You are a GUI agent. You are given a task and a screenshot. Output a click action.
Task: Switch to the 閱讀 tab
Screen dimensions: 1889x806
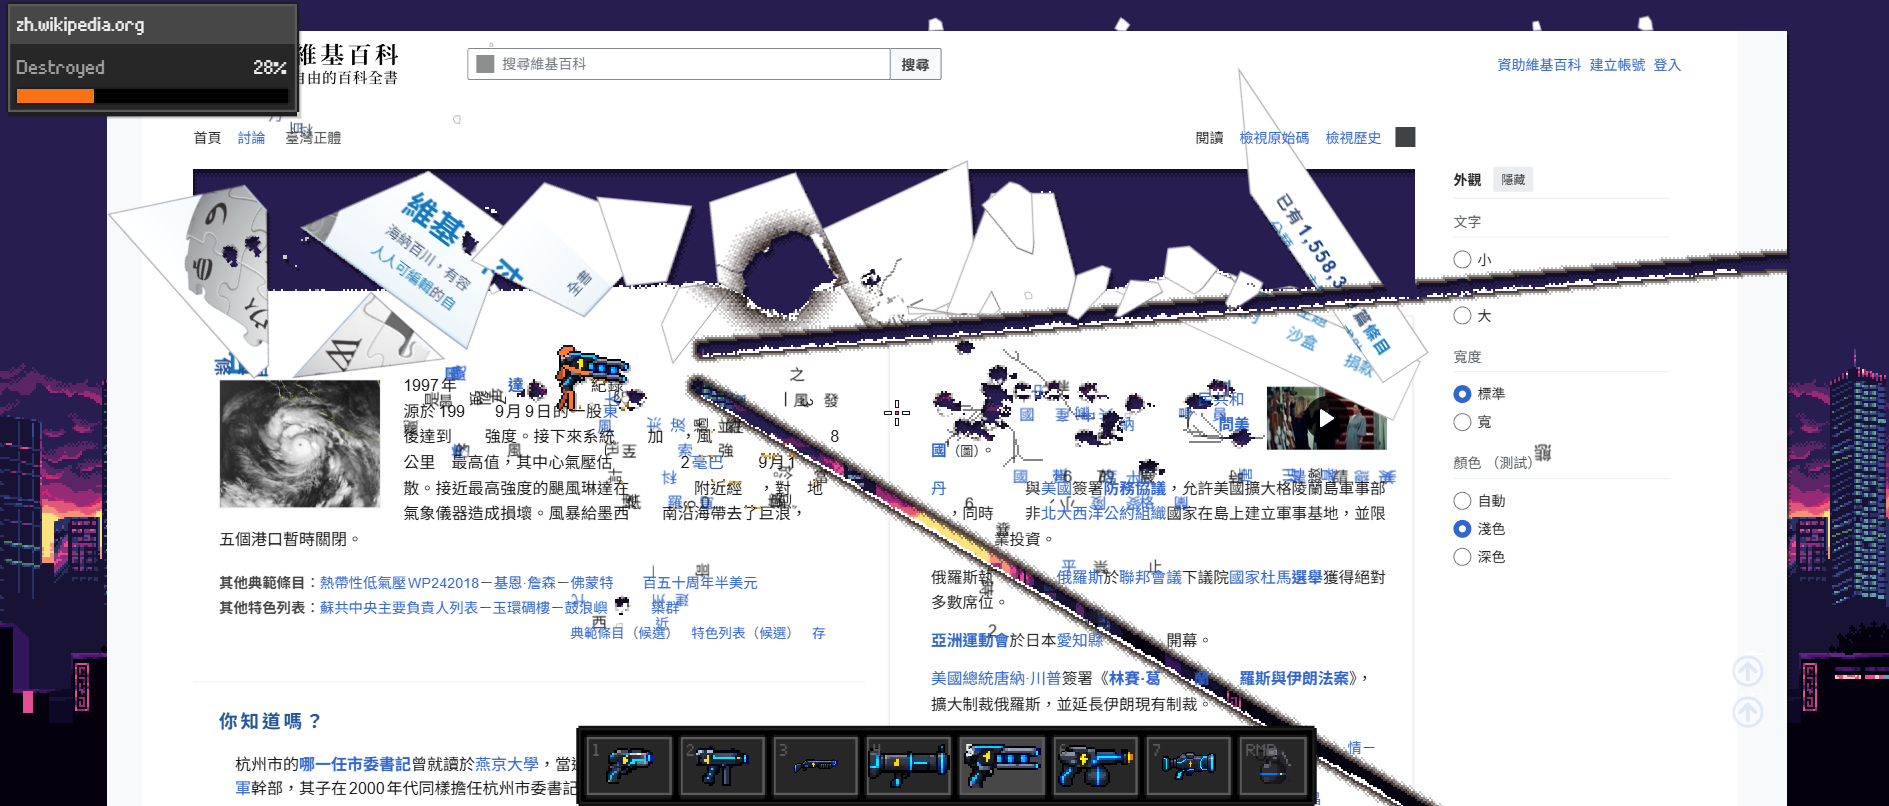[x=1209, y=138]
